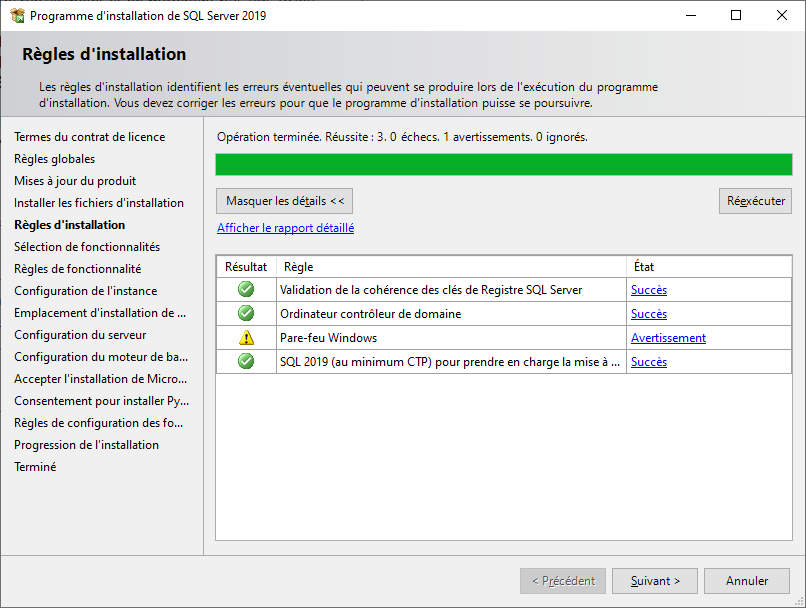Select Règles de fonctionnalité step

(x=78, y=269)
